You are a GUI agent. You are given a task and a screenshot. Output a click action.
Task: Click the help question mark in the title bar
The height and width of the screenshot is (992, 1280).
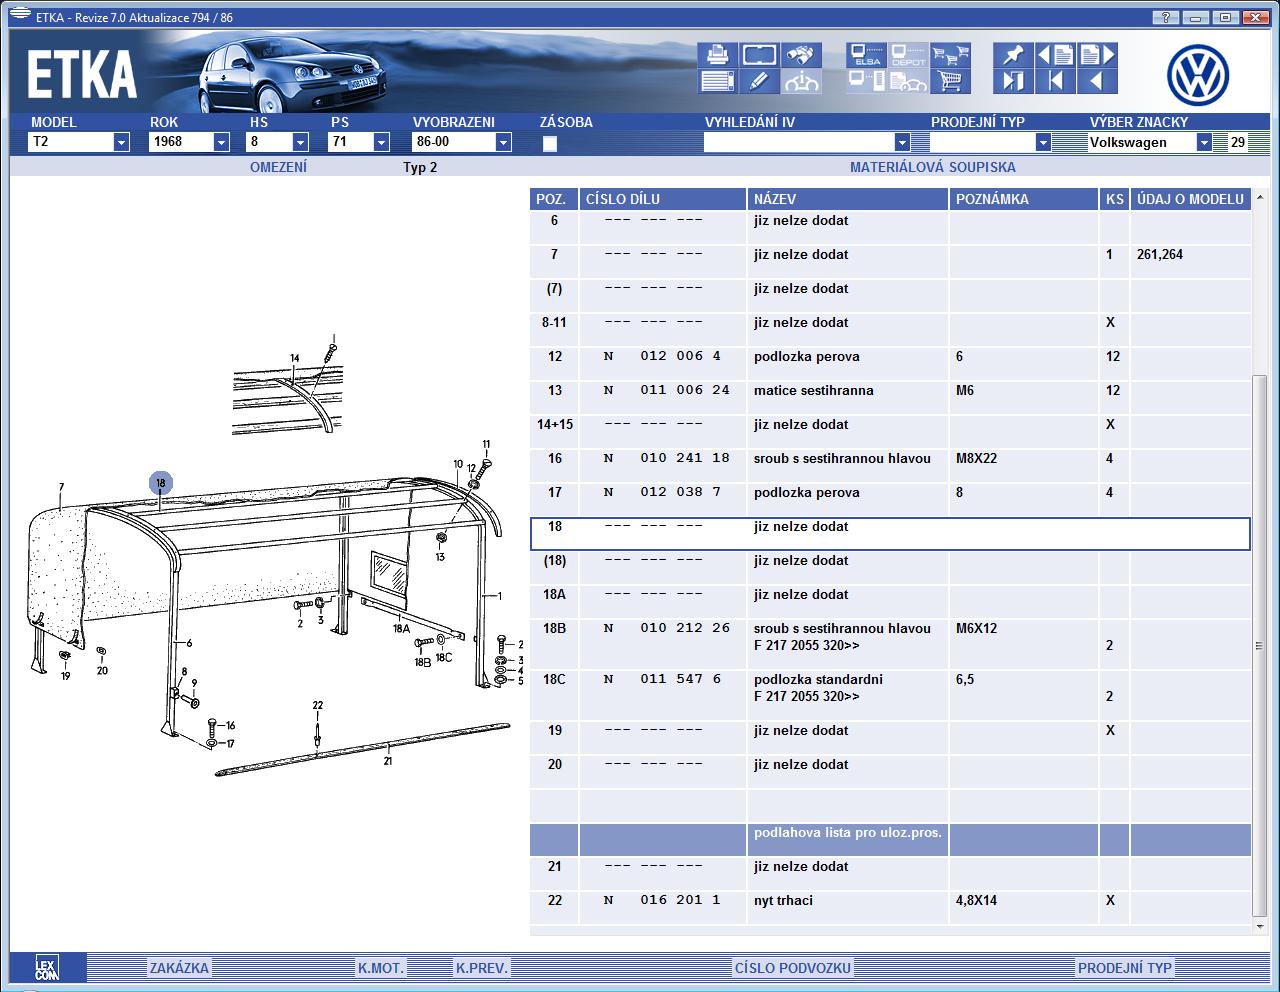pyautogui.click(x=1165, y=17)
